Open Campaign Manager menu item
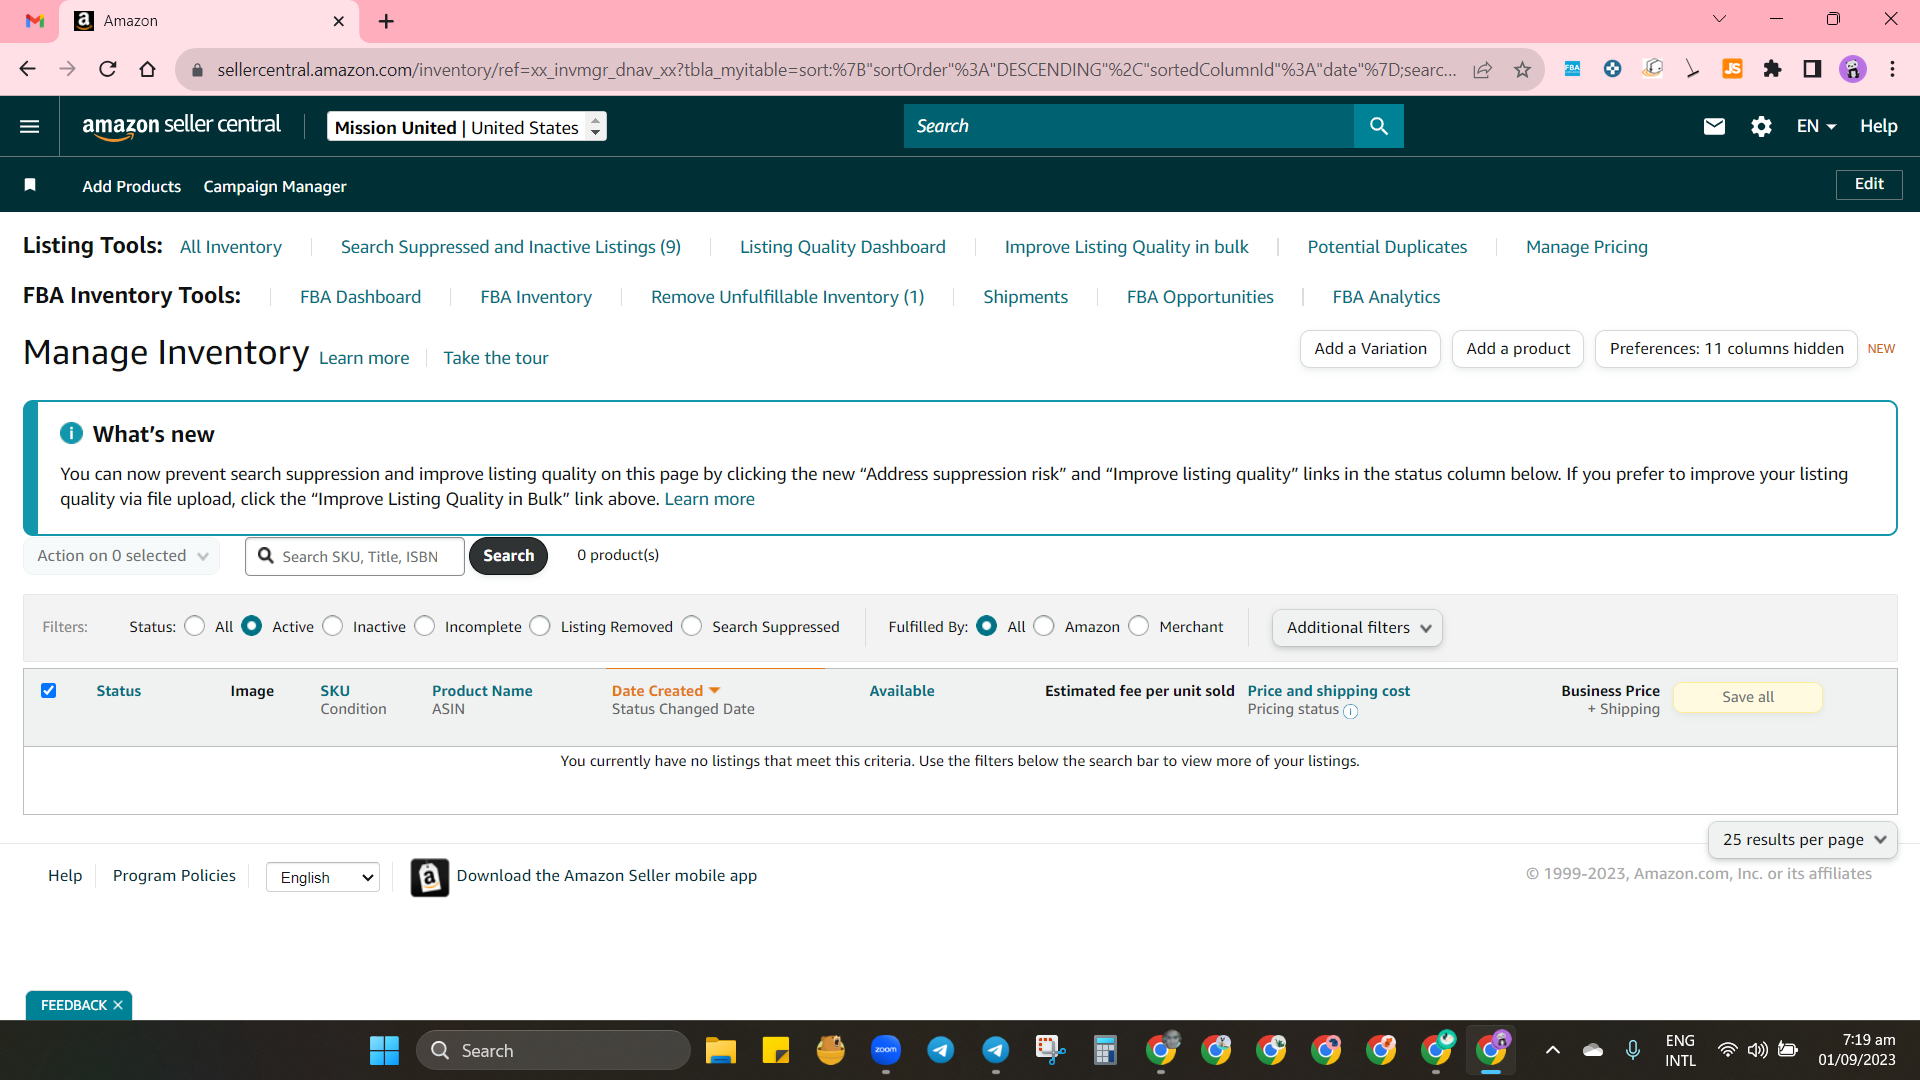This screenshot has height=1080, width=1920. pyautogui.click(x=275, y=186)
